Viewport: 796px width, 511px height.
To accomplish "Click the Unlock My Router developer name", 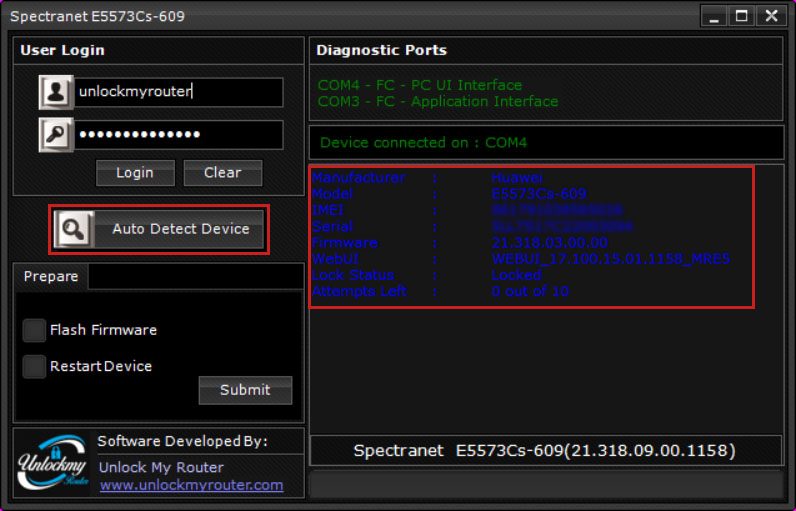I will pos(161,467).
